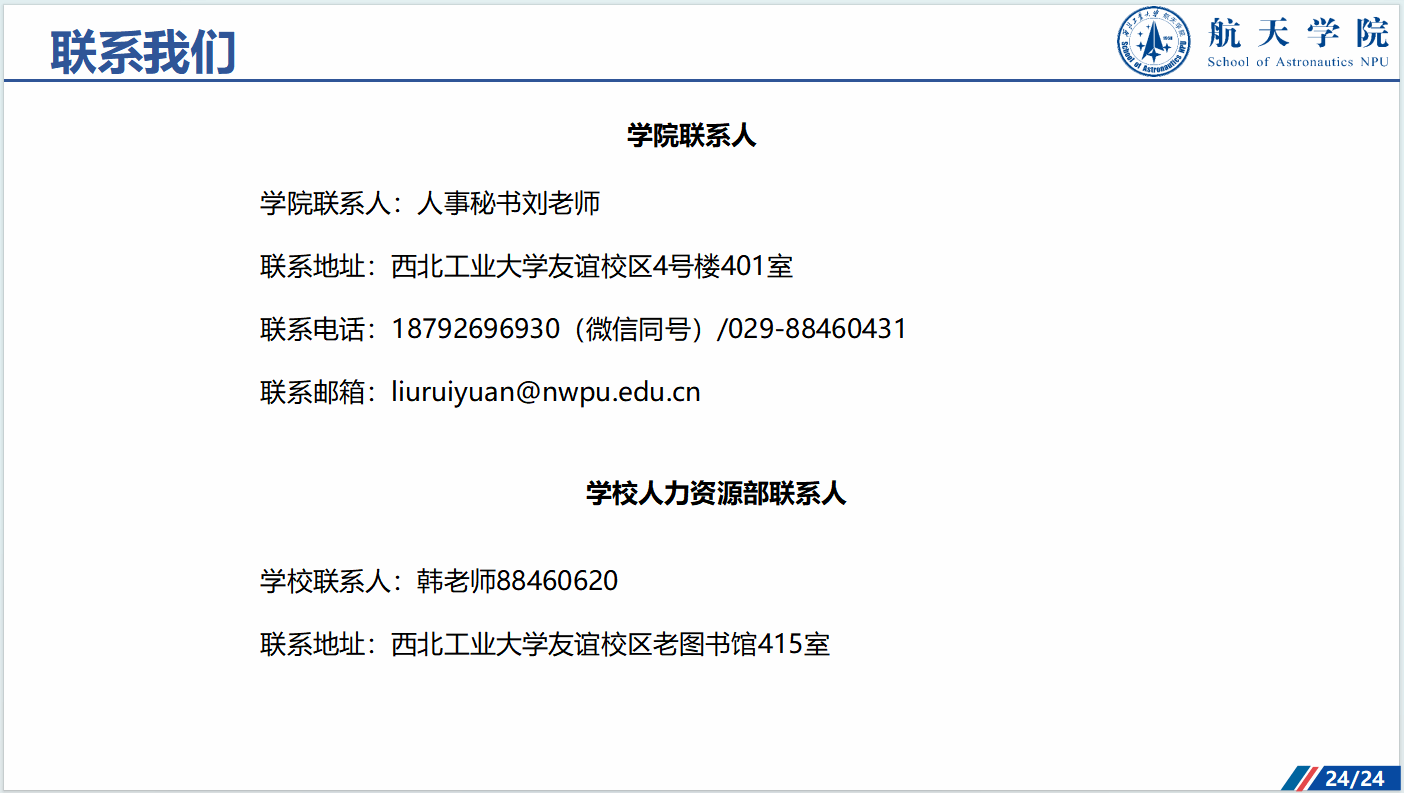This screenshot has width=1404, height=793.
Task: Click the 航天学院 calligraphy title text
Action: click(x=1298, y=33)
